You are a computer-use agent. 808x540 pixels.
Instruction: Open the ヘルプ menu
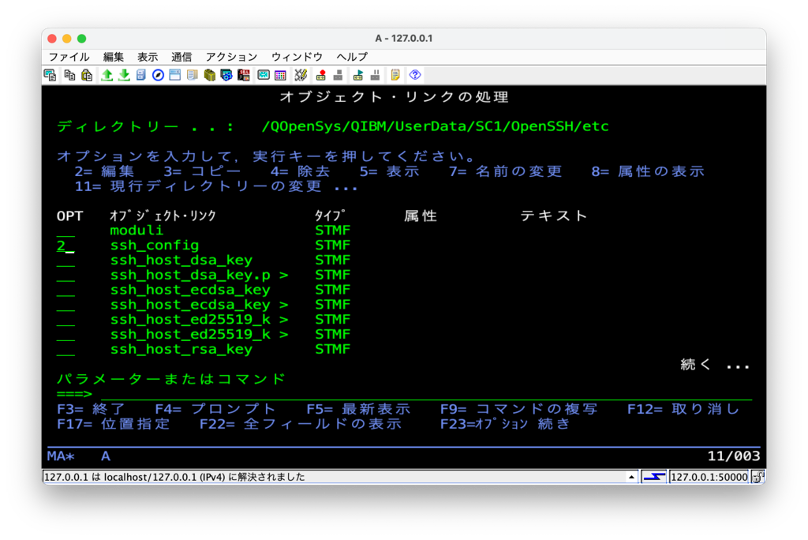coord(352,57)
